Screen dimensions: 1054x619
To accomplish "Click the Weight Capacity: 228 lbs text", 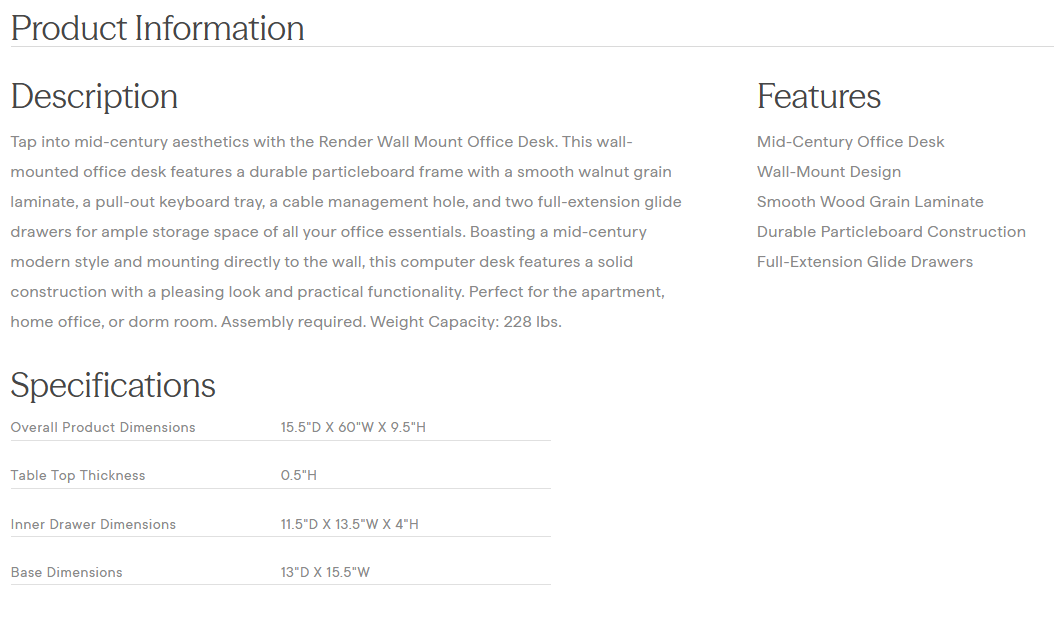I will [x=466, y=322].
